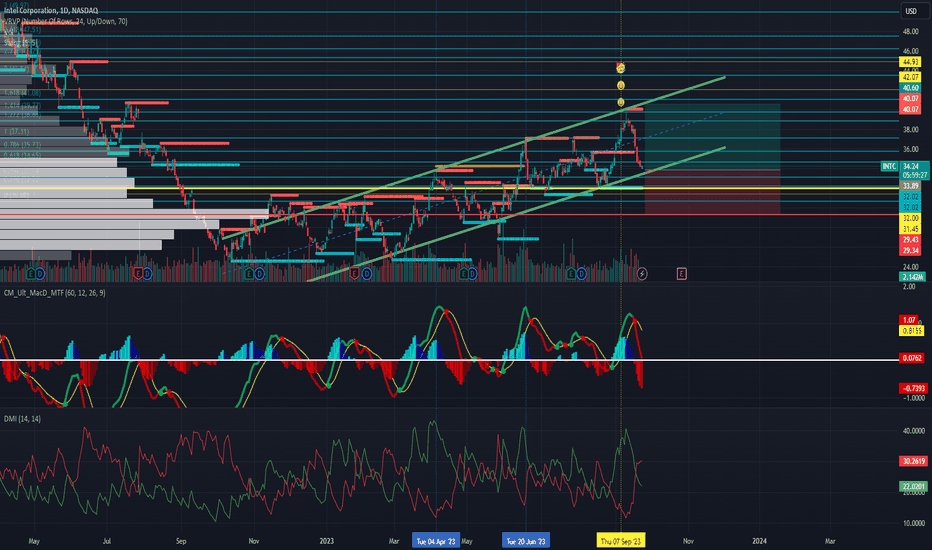Click the 38.00 price axis label

pyautogui.click(x=911, y=130)
